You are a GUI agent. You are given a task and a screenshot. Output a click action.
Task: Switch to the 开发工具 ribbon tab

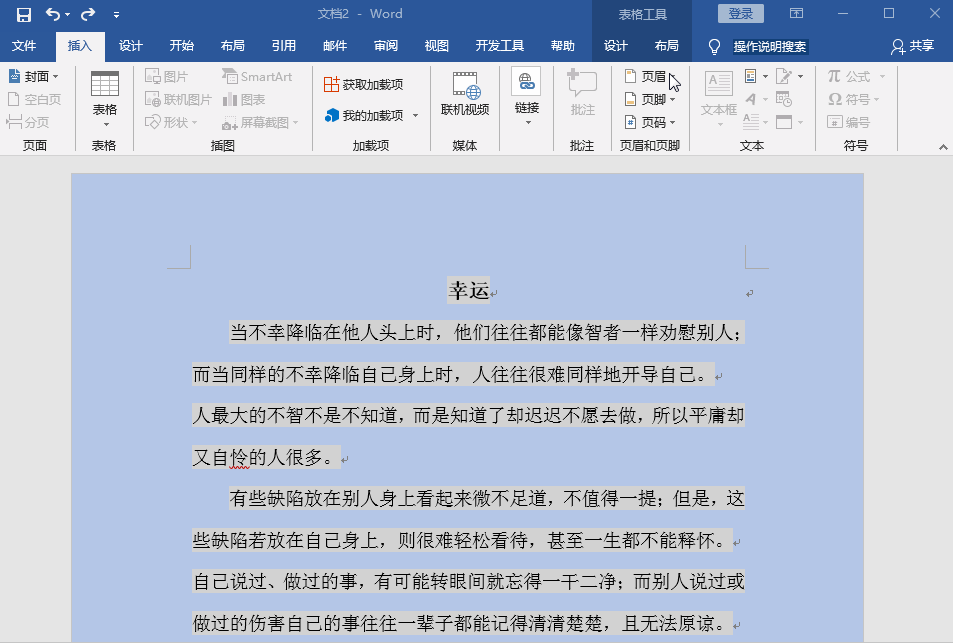(x=500, y=46)
